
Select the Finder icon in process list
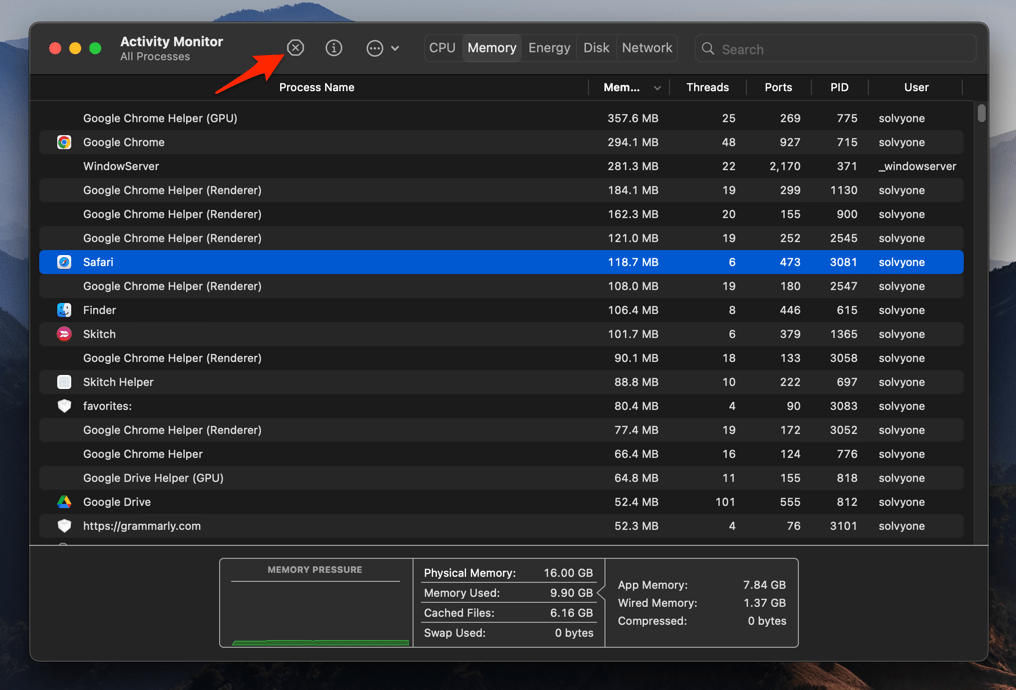pyautogui.click(x=63, y=310)
